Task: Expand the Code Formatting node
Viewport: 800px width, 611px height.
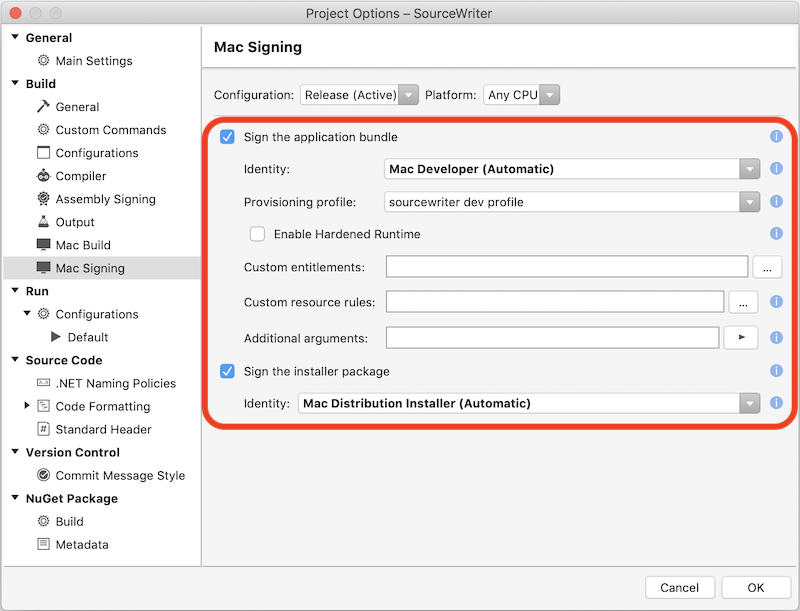Action: coord(27,405)
